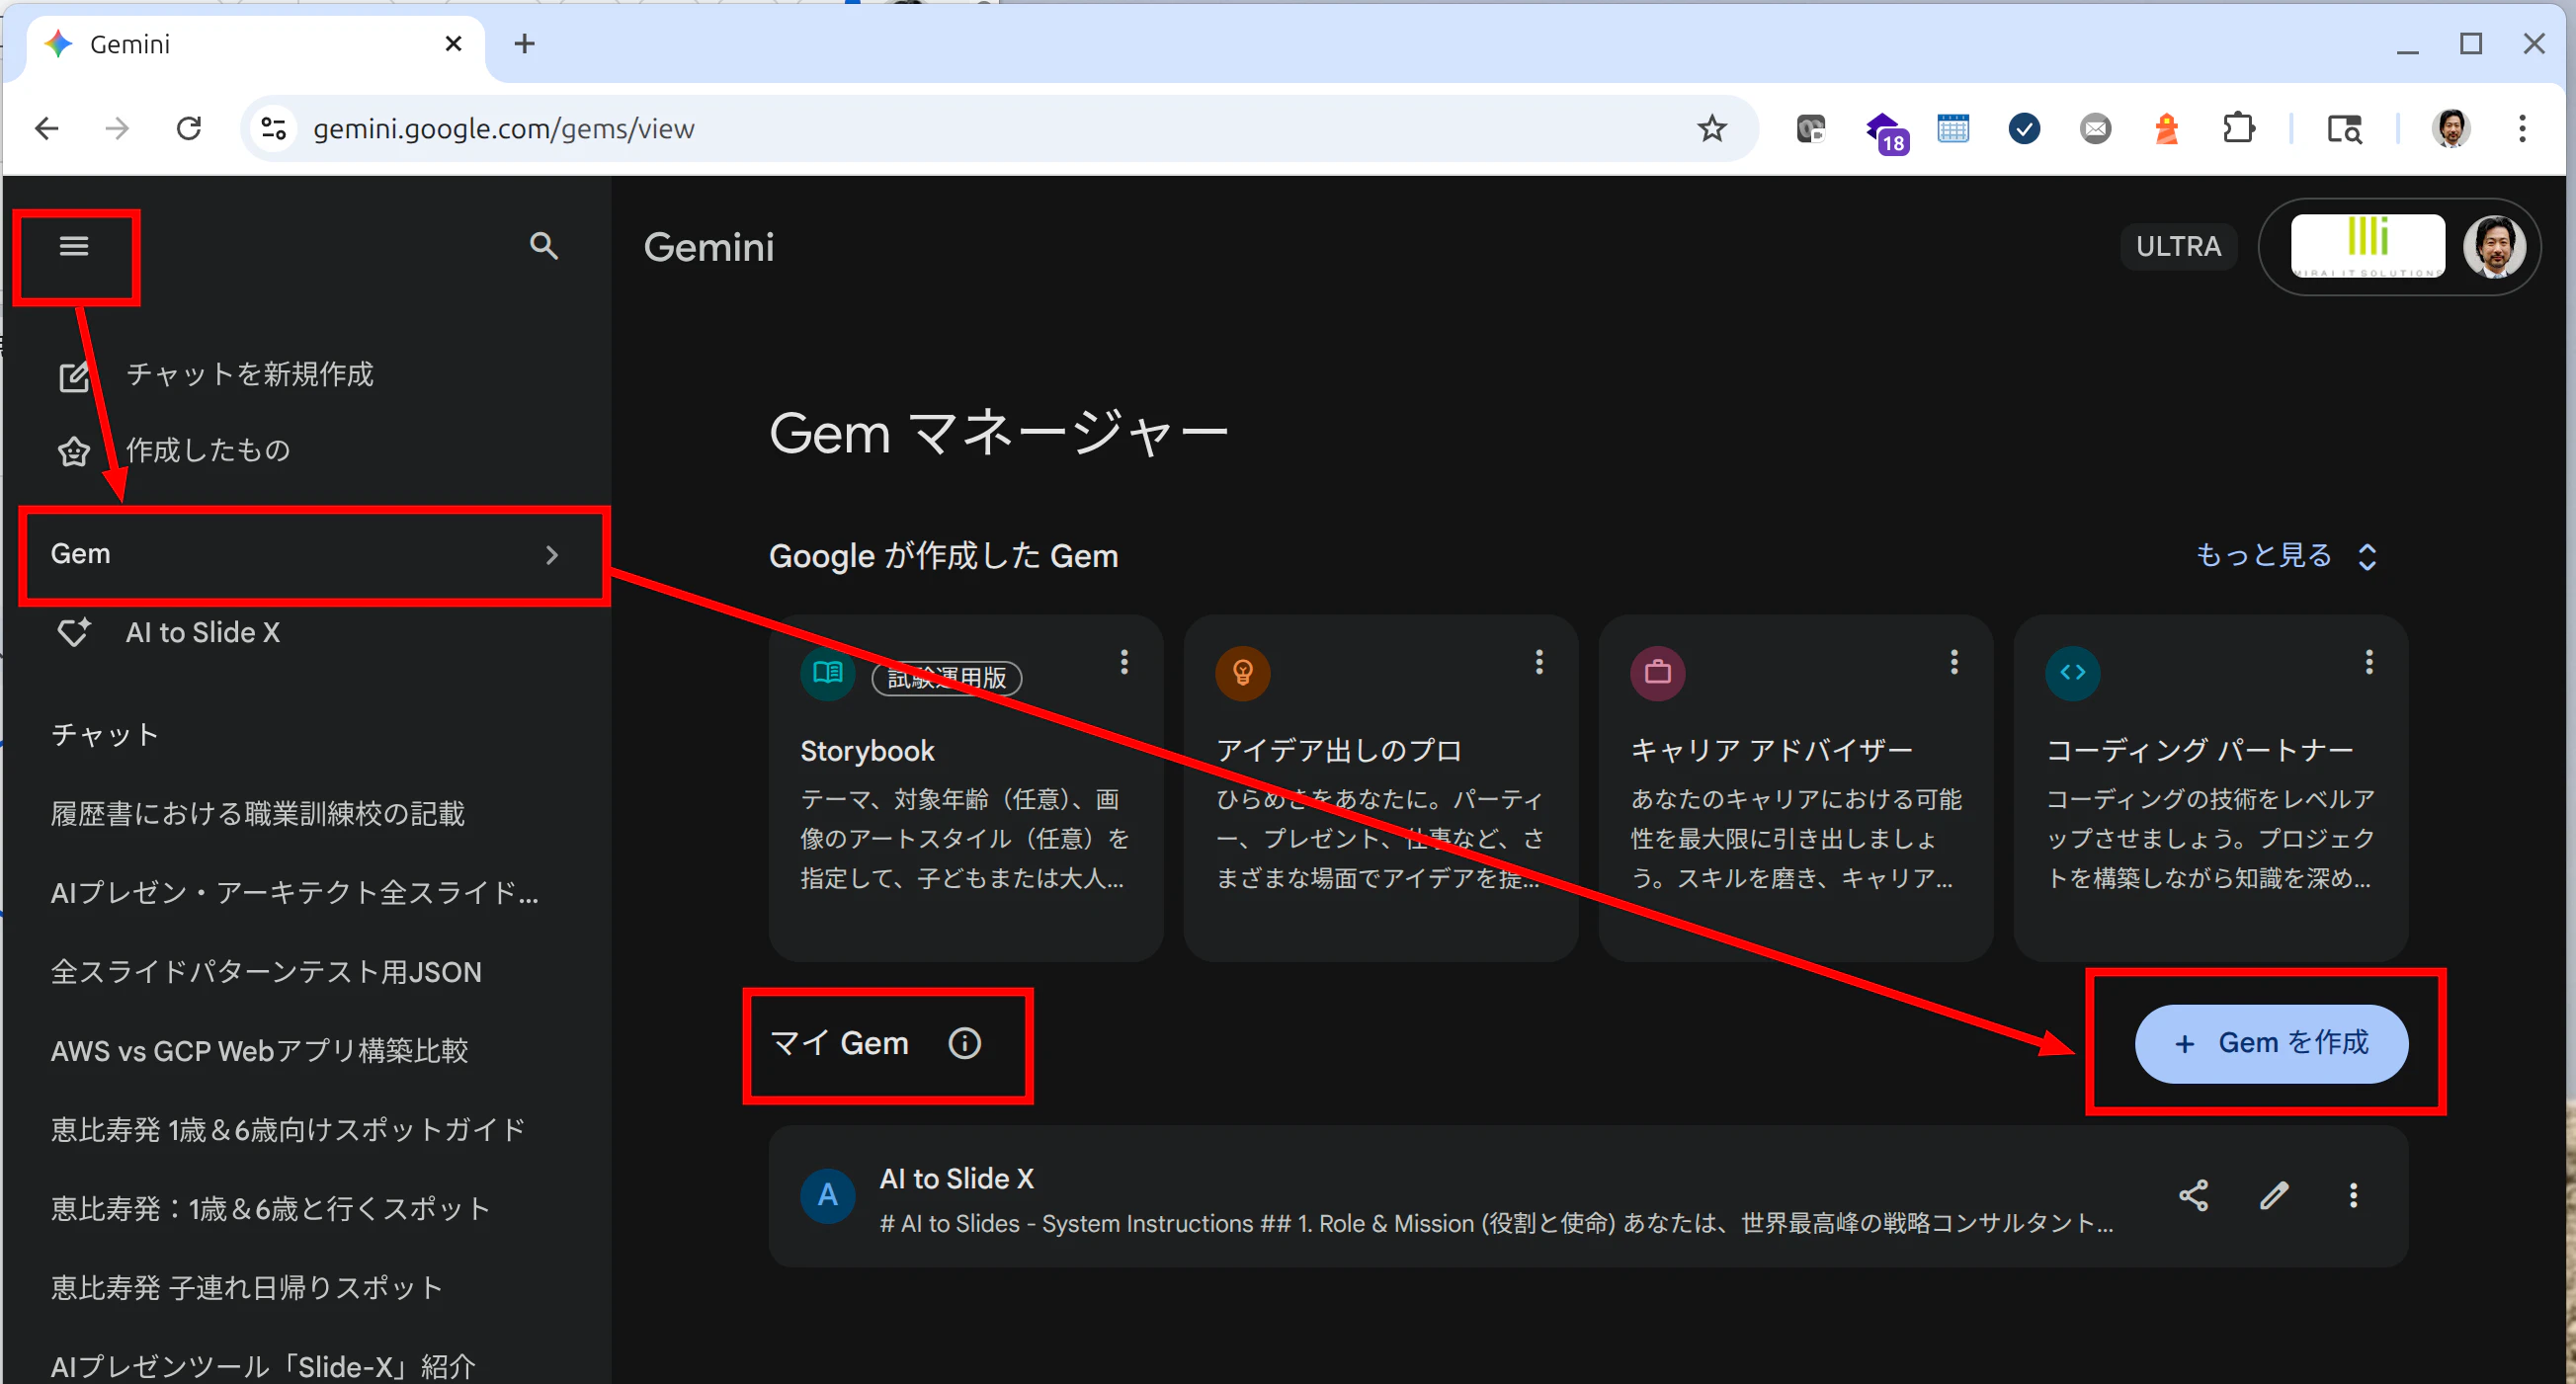Image resolution: width=2576 pixels, height=1384 pixels.
Task: Click the Gem を作成 button
Action: (2271, 1043)
